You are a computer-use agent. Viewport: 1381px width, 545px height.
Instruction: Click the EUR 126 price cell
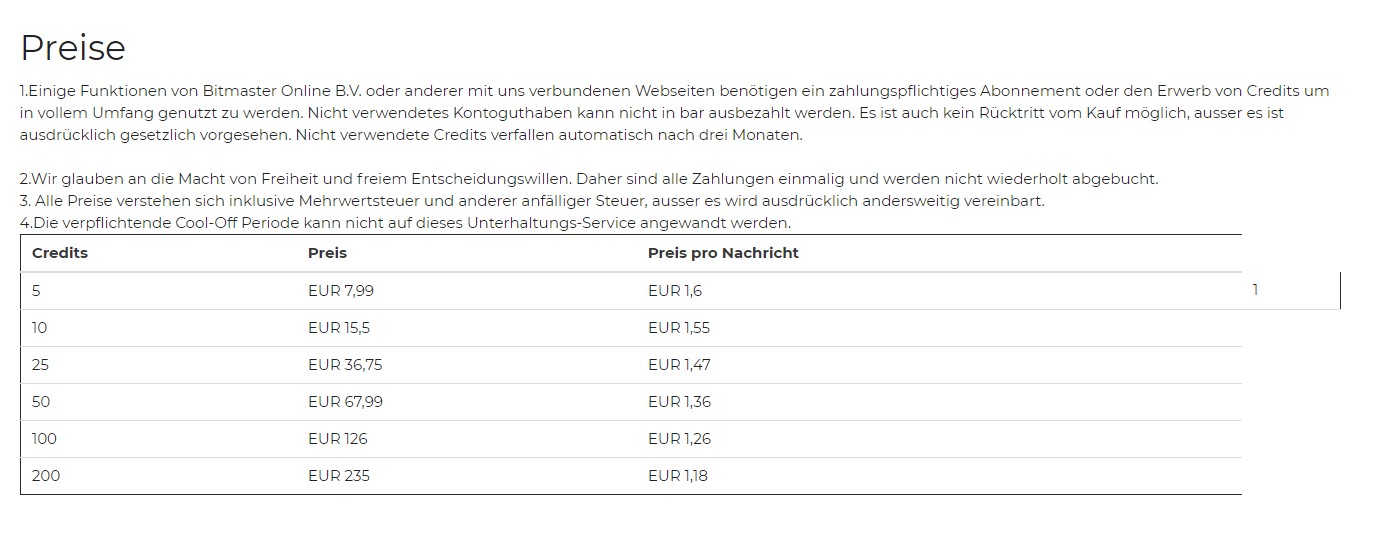338,439
